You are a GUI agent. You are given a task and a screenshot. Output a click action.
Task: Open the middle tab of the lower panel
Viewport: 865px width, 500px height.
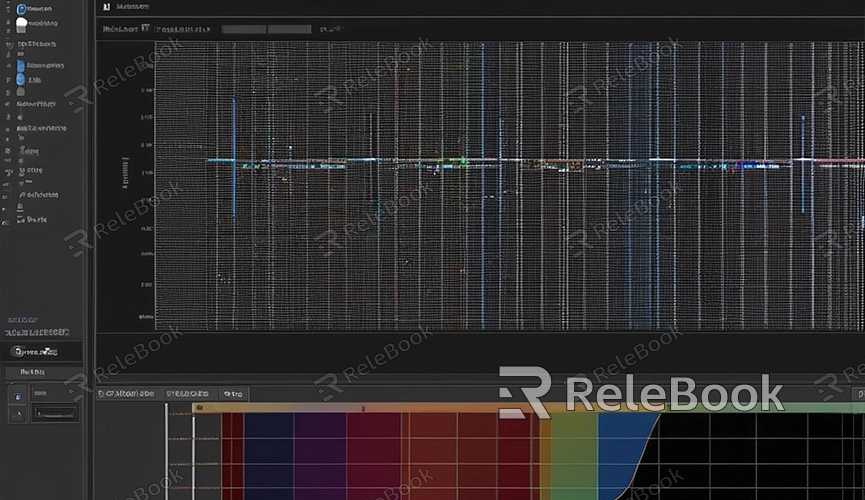pyautogui.click(x=190, y=393)
